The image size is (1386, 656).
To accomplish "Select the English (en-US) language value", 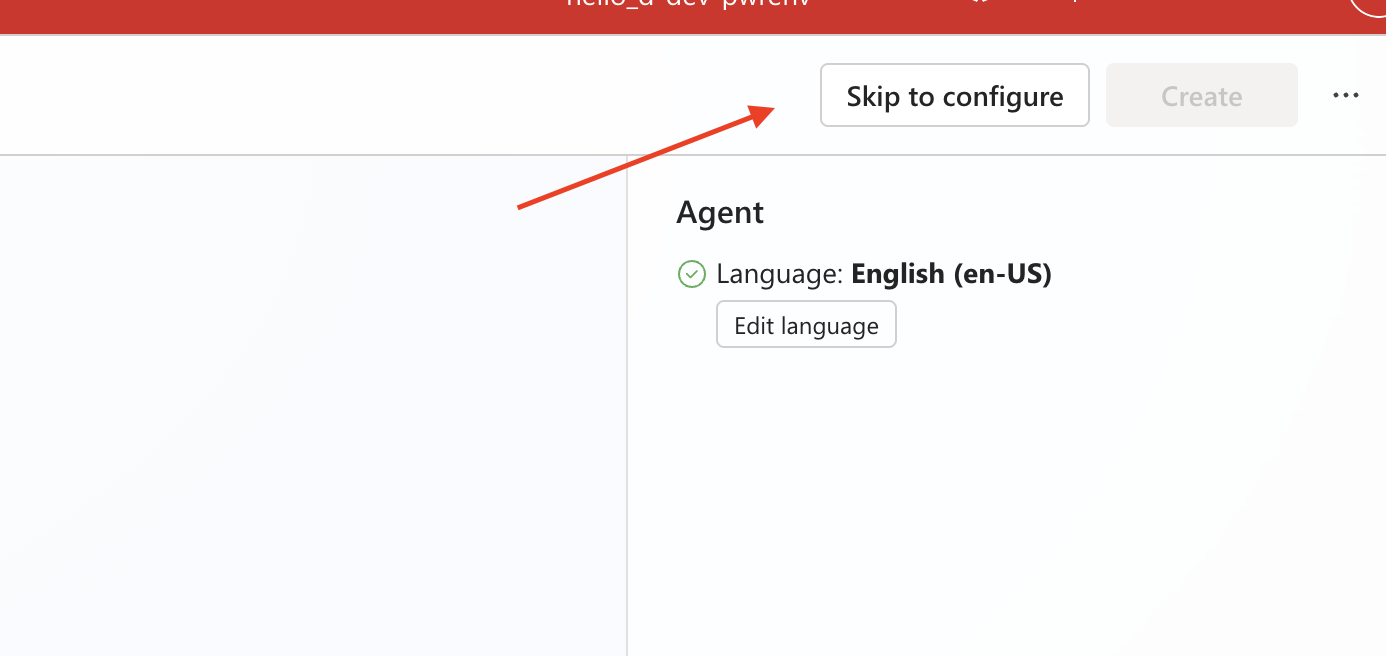I will point(951,274).
